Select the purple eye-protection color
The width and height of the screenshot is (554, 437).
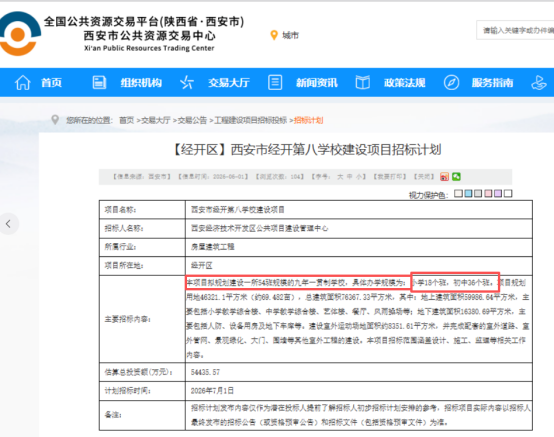[x=498, y=194]
